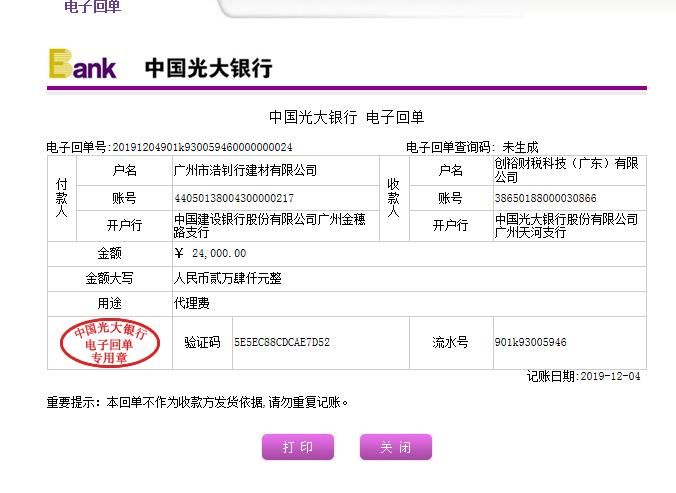
Task: Click payee bank 中国光大银行股份有限公司广州天河支行
Action: [566, 226]
